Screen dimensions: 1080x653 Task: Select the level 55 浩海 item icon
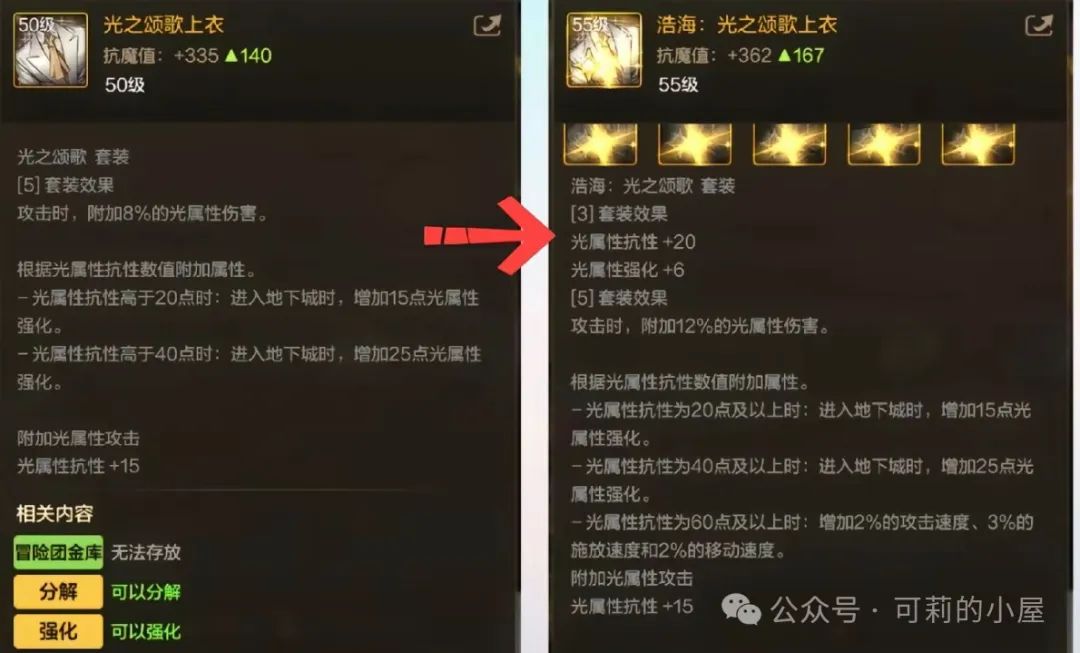(604, 50)
